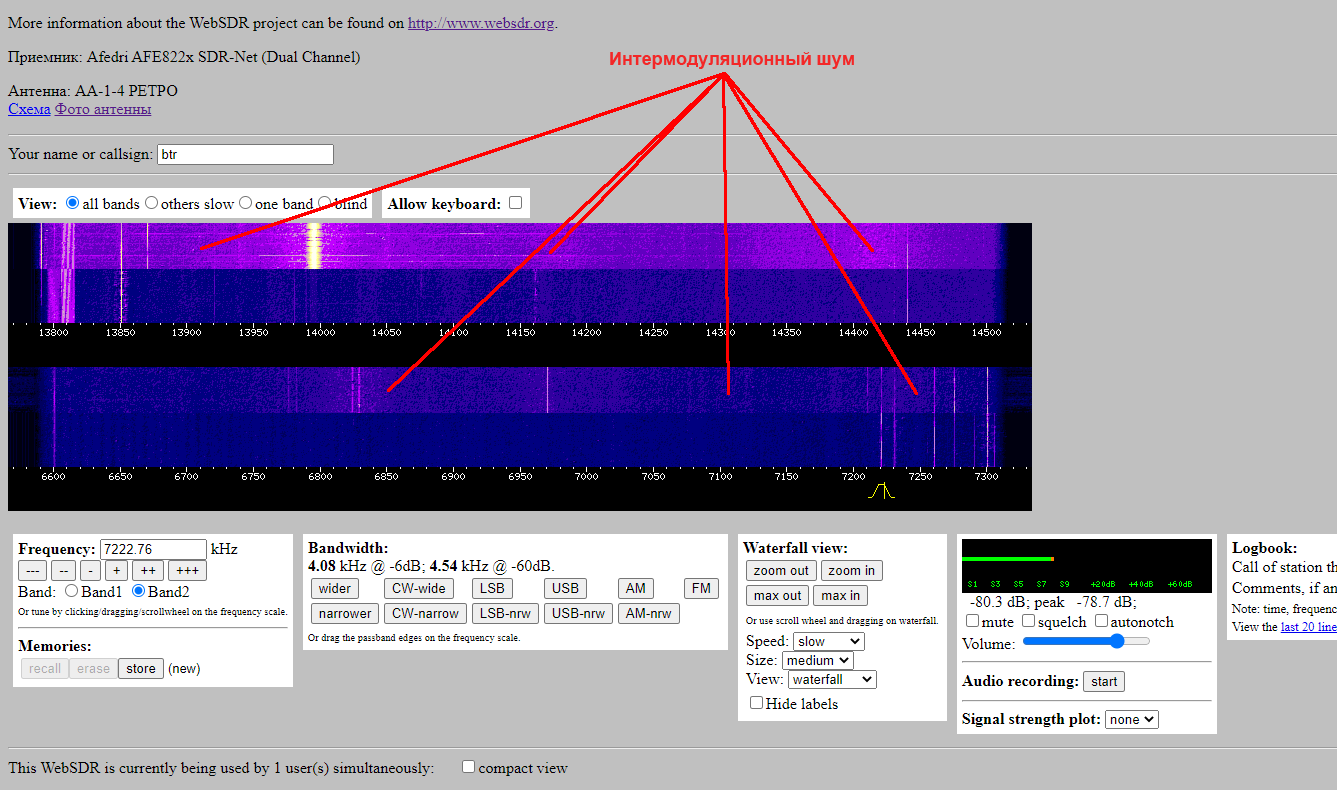Click the store memory button
Viewport: 1337px width, 790px height.
(140, 669)
